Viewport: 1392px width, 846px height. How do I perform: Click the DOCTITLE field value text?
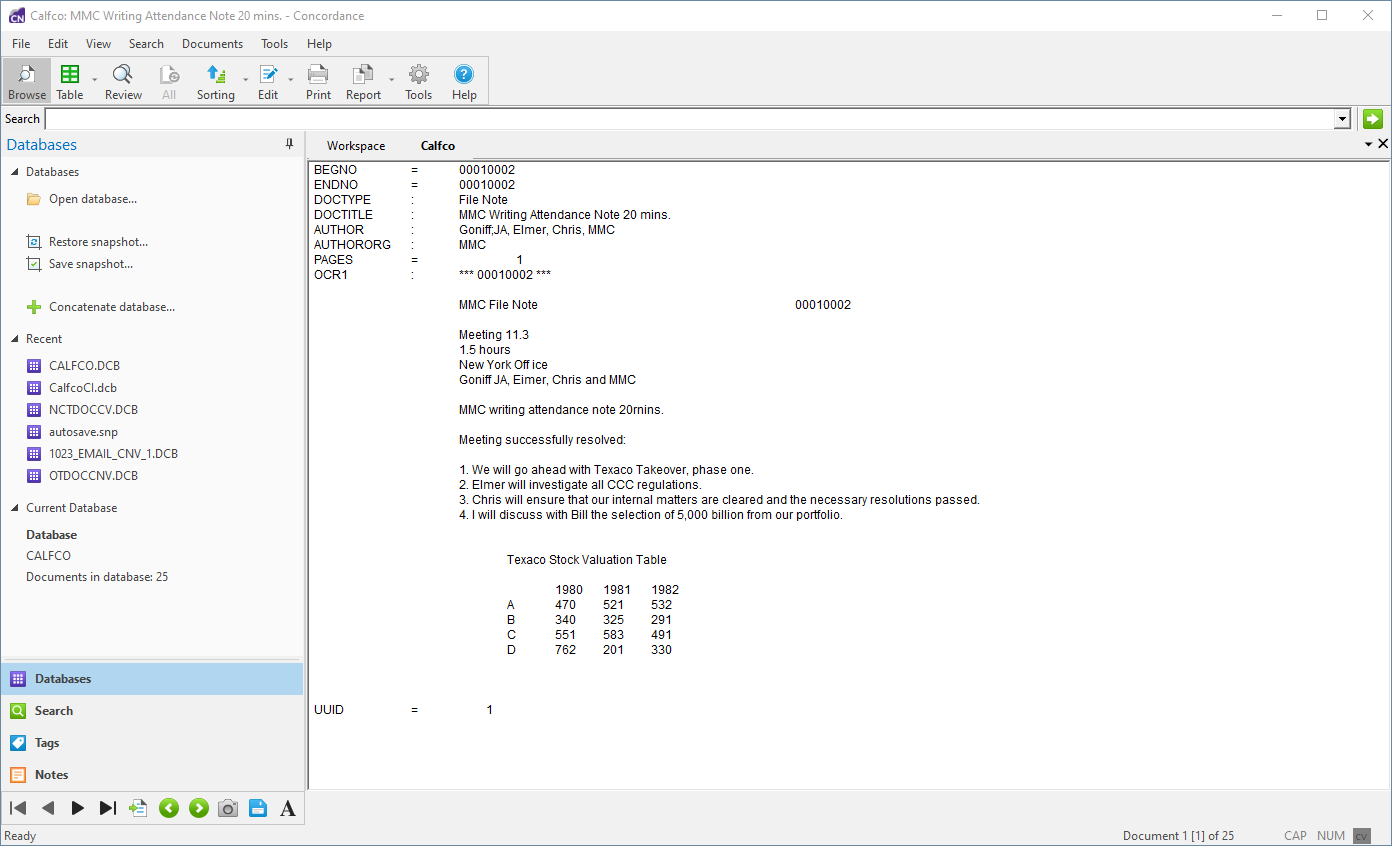564,215
